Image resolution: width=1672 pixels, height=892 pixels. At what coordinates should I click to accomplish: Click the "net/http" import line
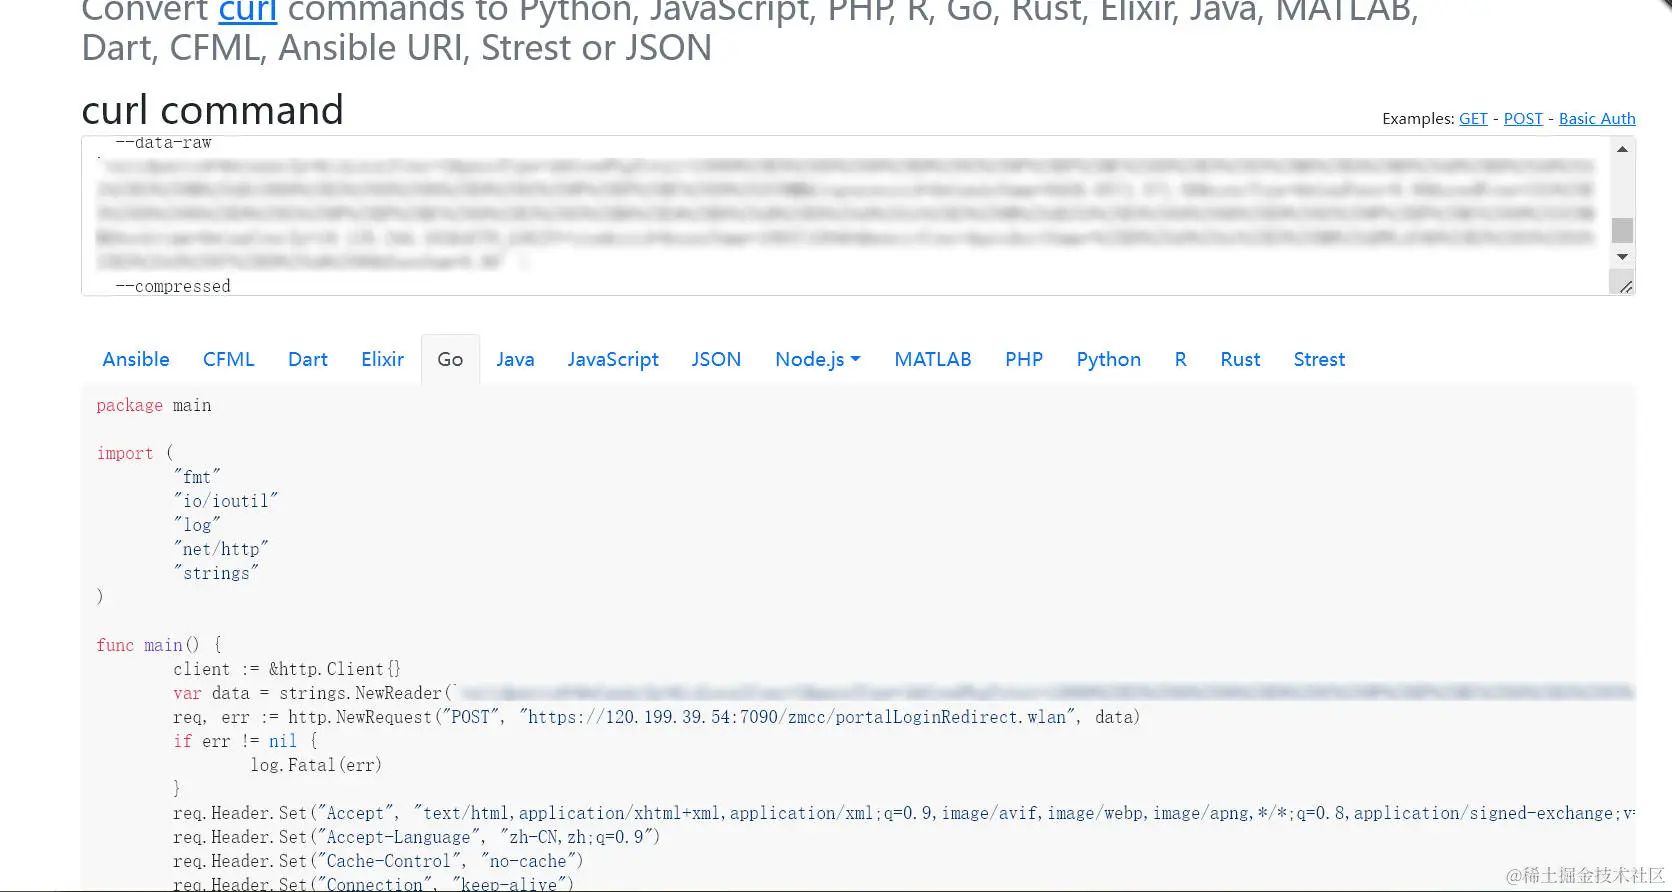pos(221,549)
